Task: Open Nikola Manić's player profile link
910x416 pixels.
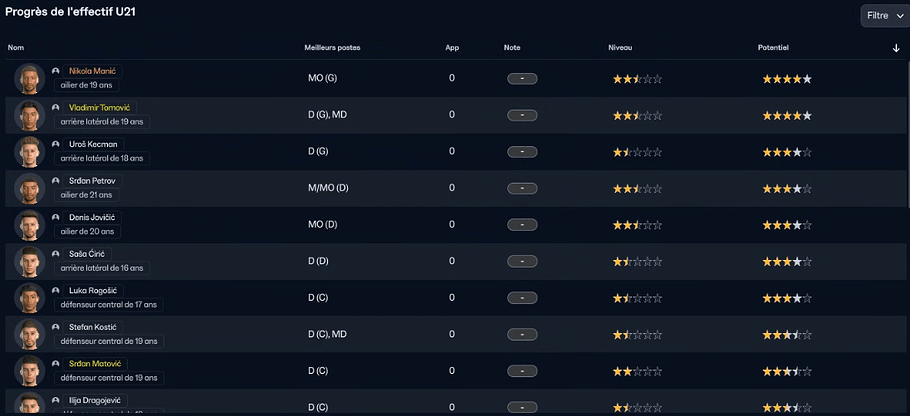Action: [x=93, y=71]
